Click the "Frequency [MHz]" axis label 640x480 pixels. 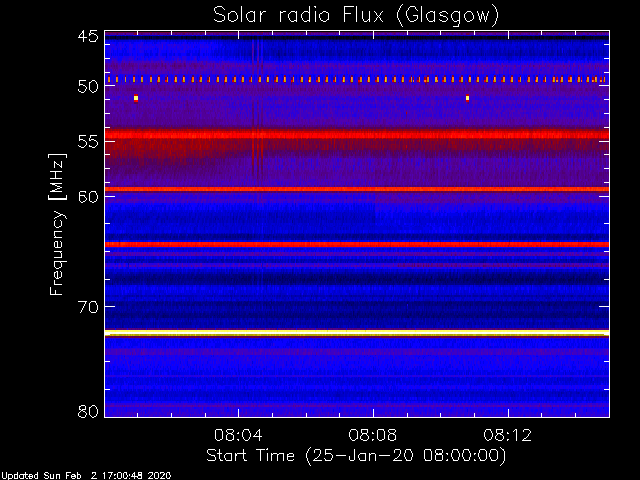tap(57, 224)
